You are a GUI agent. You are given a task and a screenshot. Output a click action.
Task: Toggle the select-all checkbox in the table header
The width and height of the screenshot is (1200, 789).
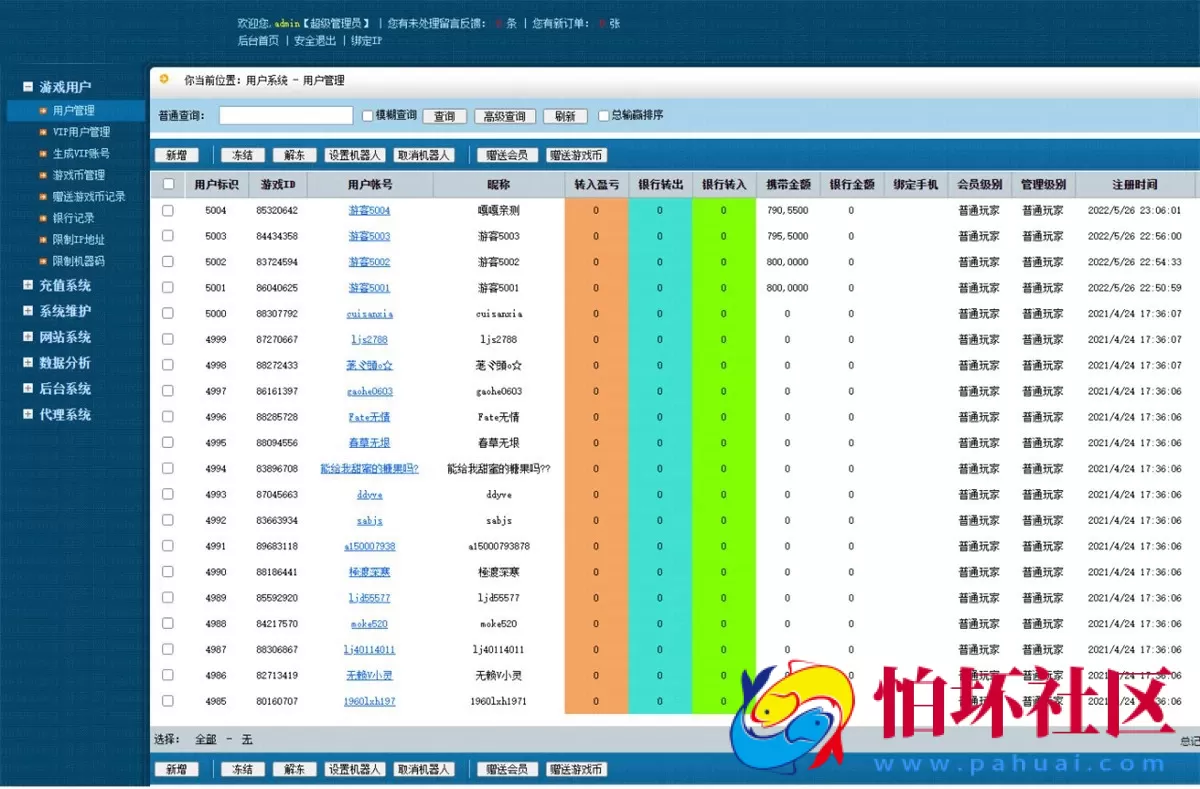168,184
